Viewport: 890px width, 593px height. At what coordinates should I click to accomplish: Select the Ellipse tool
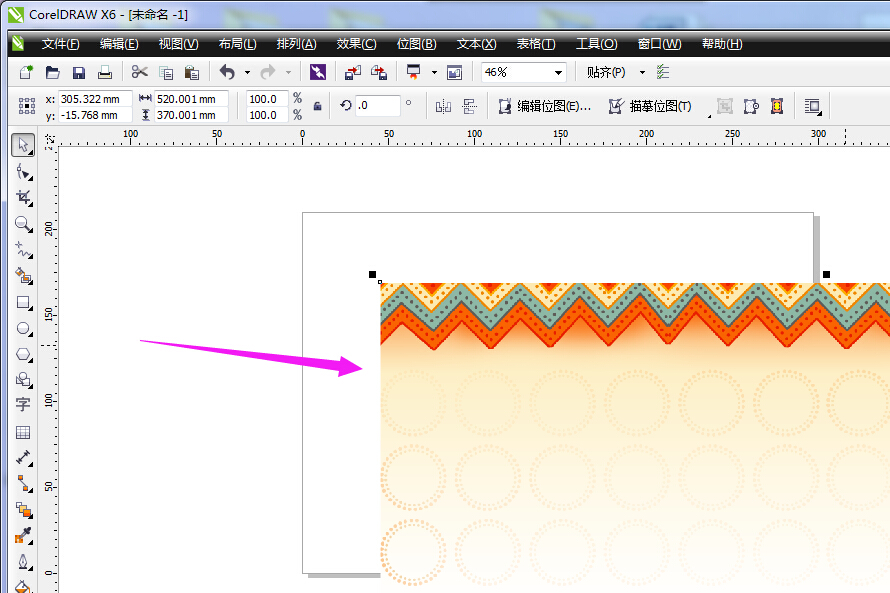coord(23,329)
